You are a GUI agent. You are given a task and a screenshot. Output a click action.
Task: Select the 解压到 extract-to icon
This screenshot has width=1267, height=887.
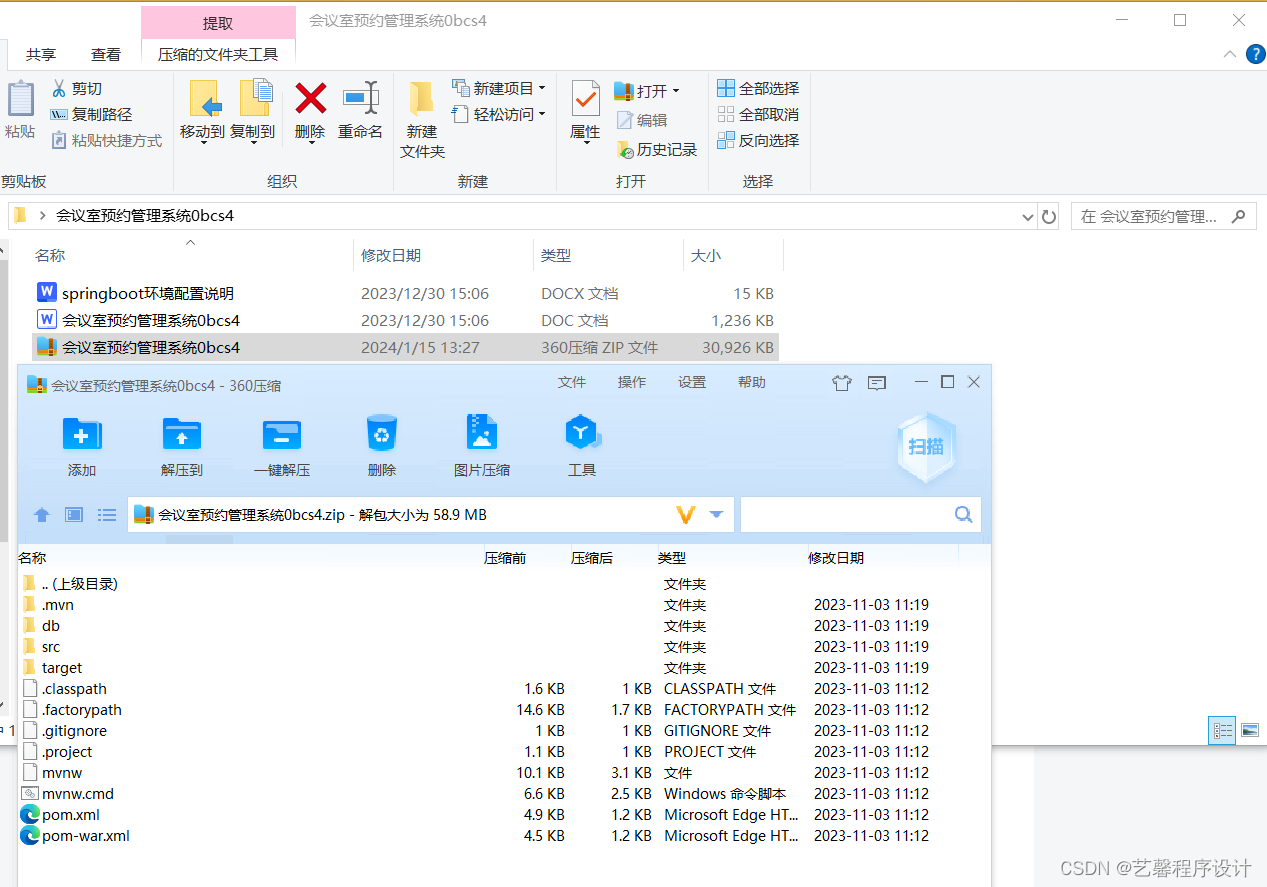point(181,444)
